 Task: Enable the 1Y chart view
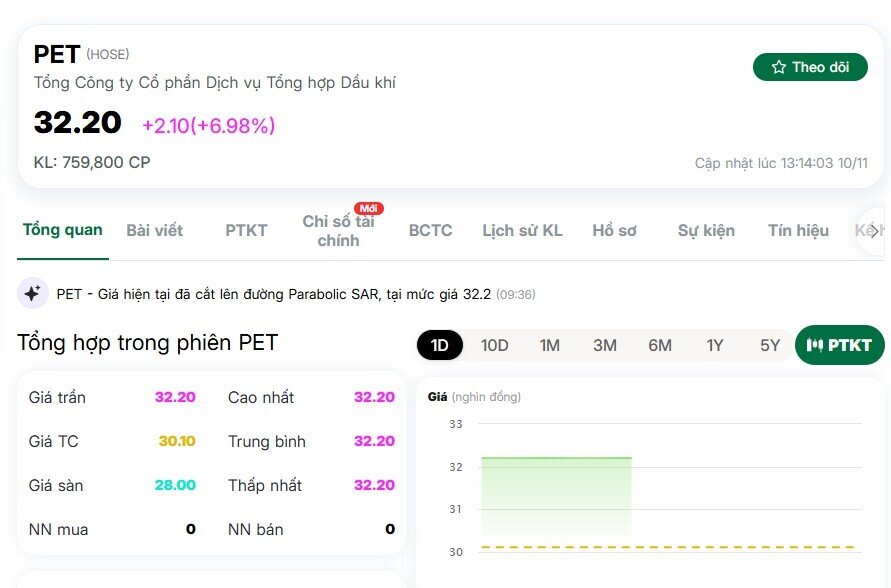click(714, 344)
